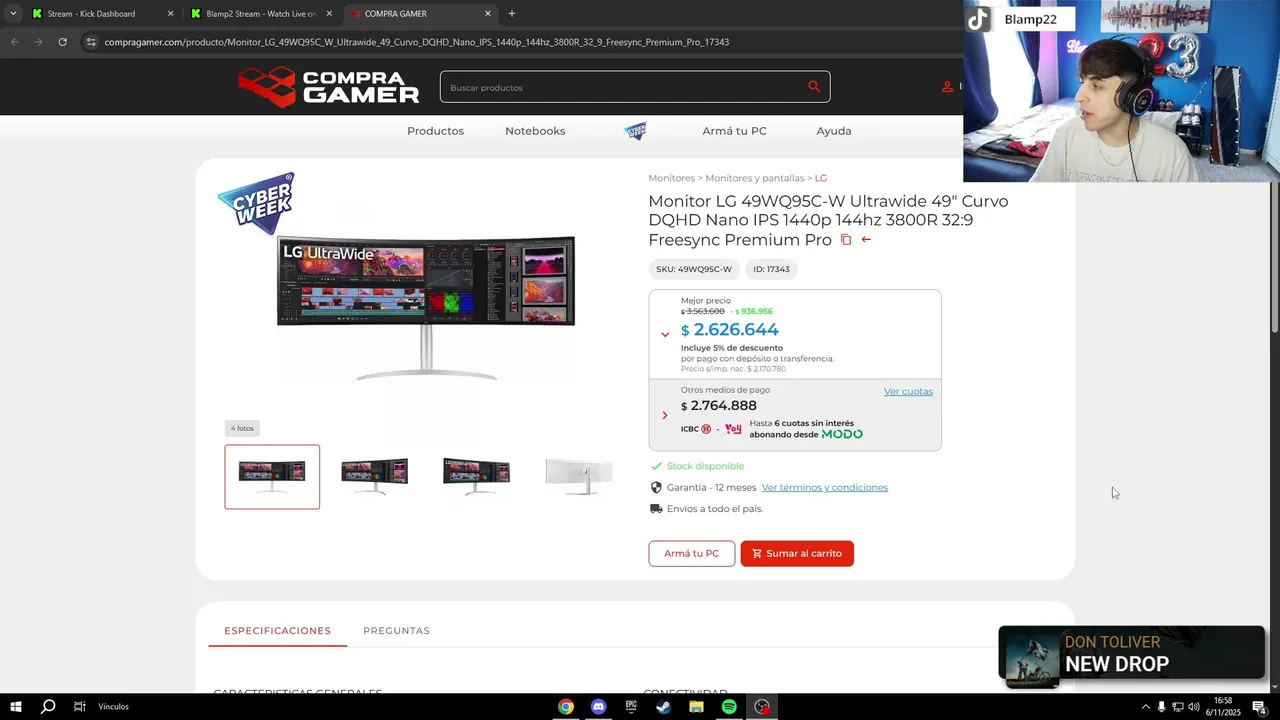Viewport: 1280px width, 720px height.
Task: Open File Explorer from the taskbar
Action: click(696, 707)
